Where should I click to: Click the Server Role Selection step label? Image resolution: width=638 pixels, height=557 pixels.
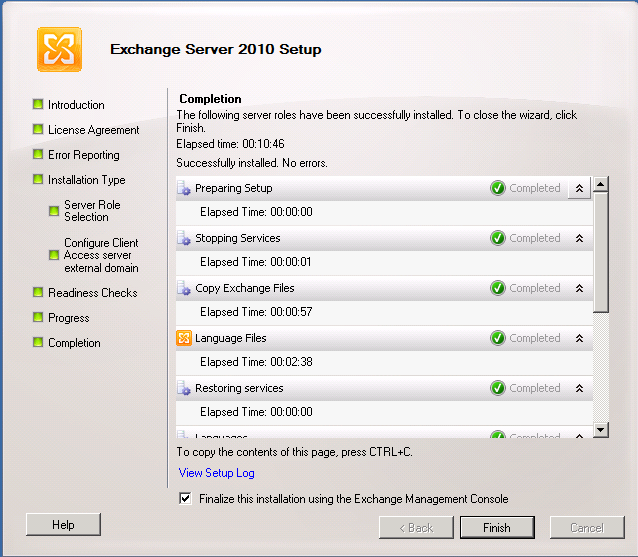pyautogui.click(x=92, y=211)
